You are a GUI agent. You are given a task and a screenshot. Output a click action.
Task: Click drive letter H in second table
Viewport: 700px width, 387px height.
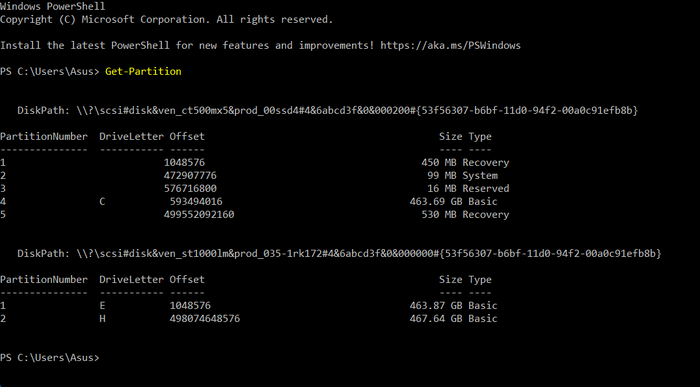[x=102, y=319]
